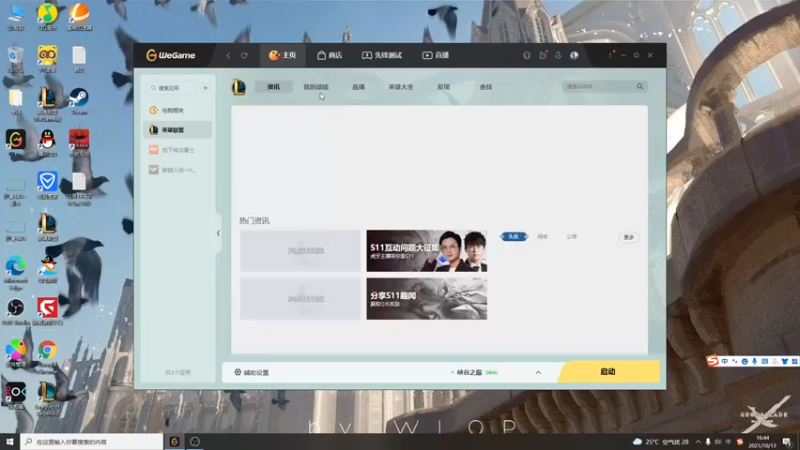Open the WeGame desktop shortcut icon
This screenshot has height=450, width=800.
tap(16, 143)
